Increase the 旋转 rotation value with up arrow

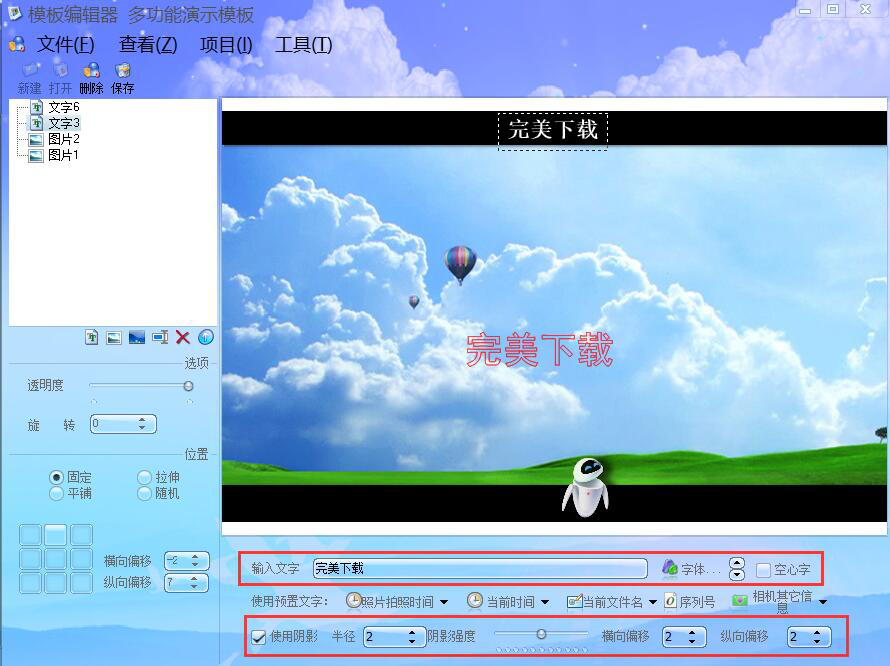[142, 420]
